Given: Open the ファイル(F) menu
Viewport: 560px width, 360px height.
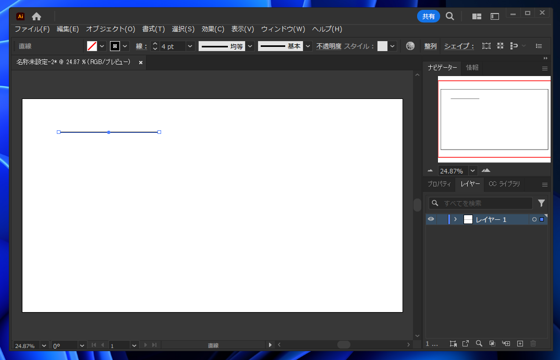Looking at the screenshot, I should click(32, 29).
